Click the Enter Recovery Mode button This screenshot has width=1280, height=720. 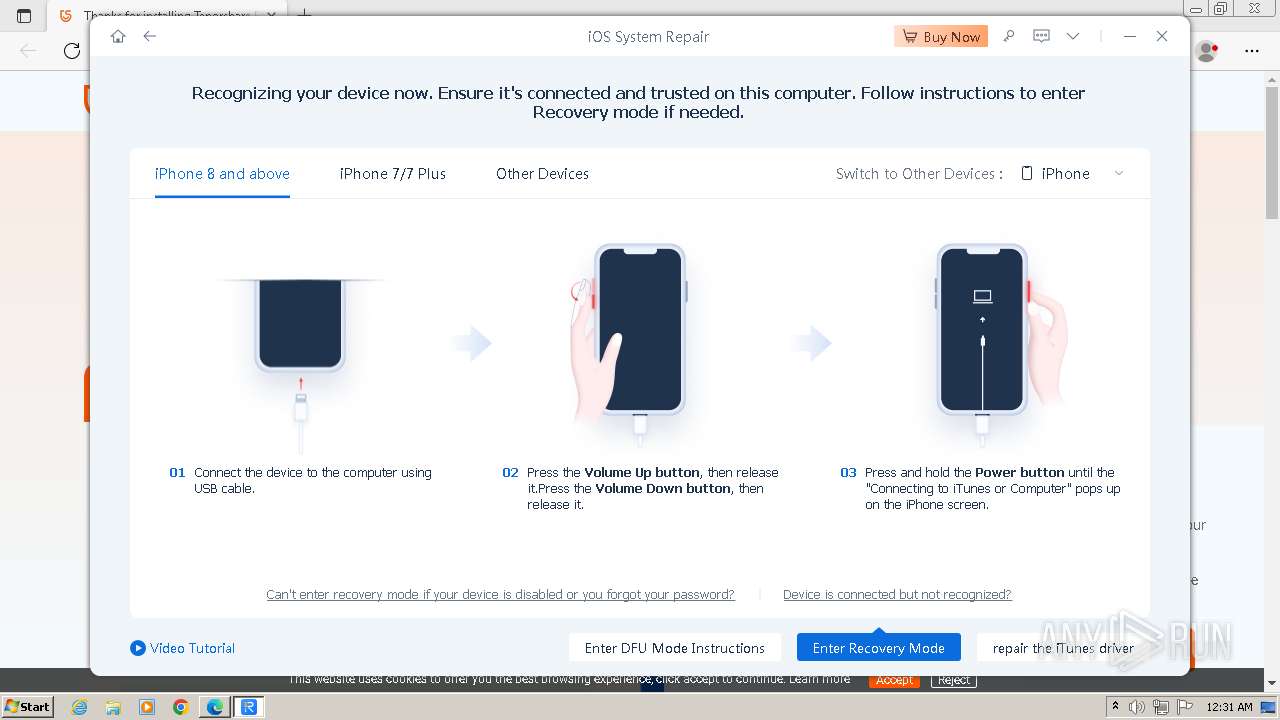[x=878, y=648]
